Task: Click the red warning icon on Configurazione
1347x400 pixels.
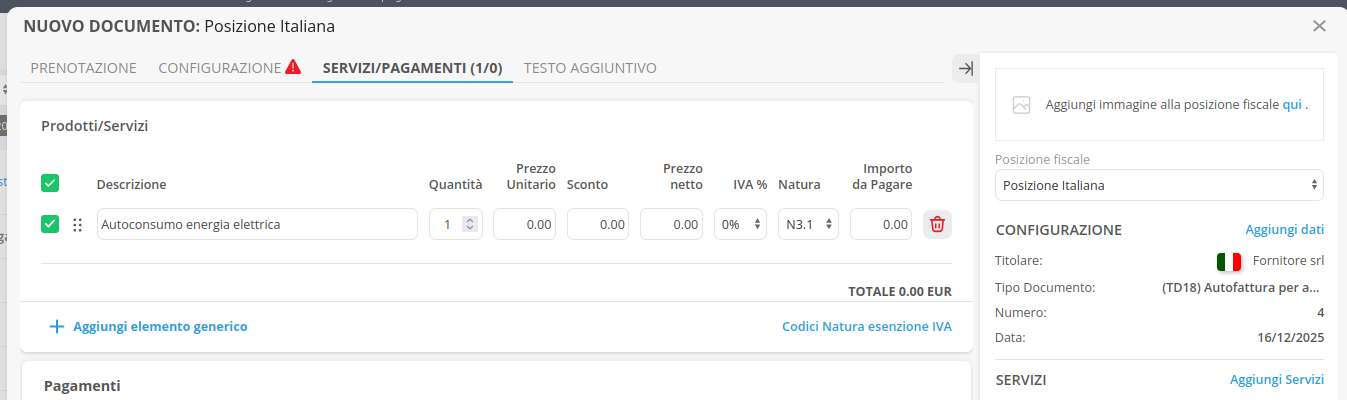Action: [293, 67]
